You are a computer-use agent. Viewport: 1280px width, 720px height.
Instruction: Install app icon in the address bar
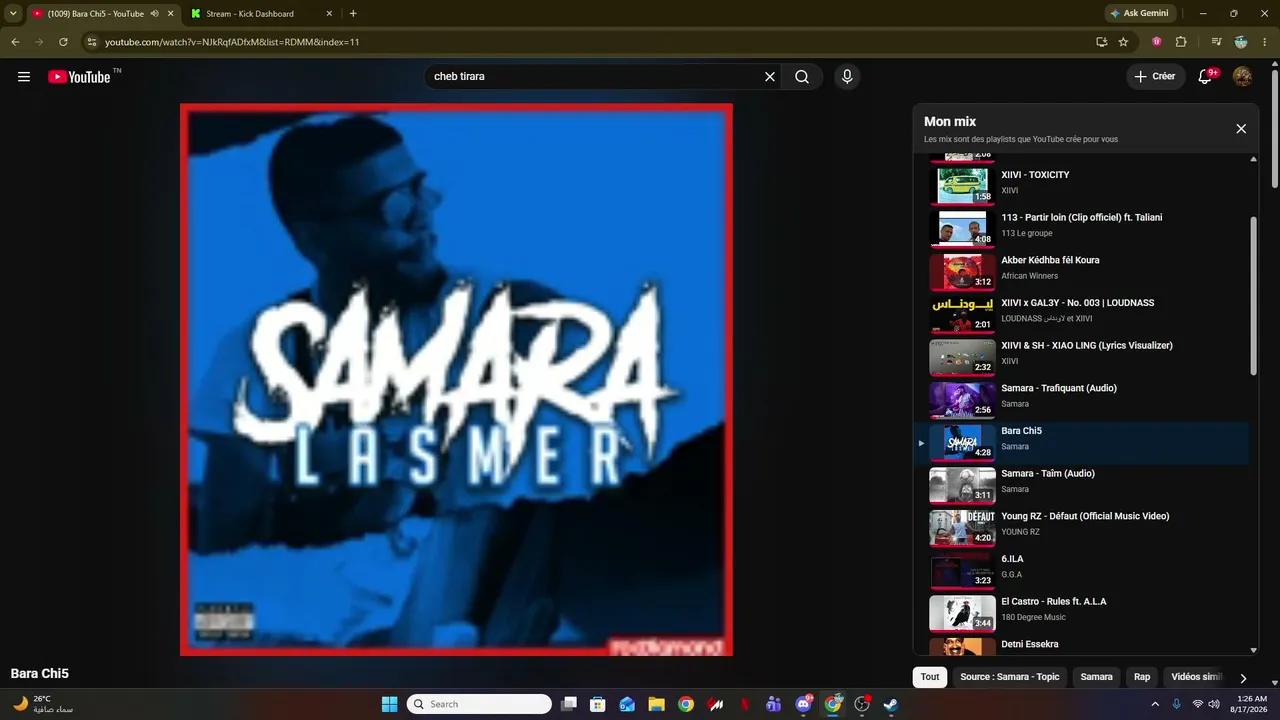coord(1101,42)
